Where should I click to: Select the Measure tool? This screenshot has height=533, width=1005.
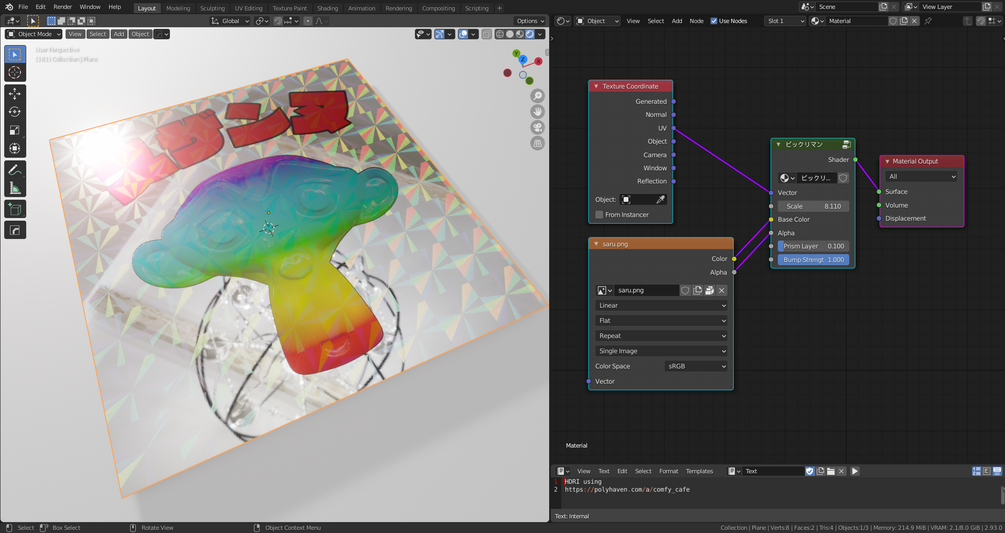[15, 188]
